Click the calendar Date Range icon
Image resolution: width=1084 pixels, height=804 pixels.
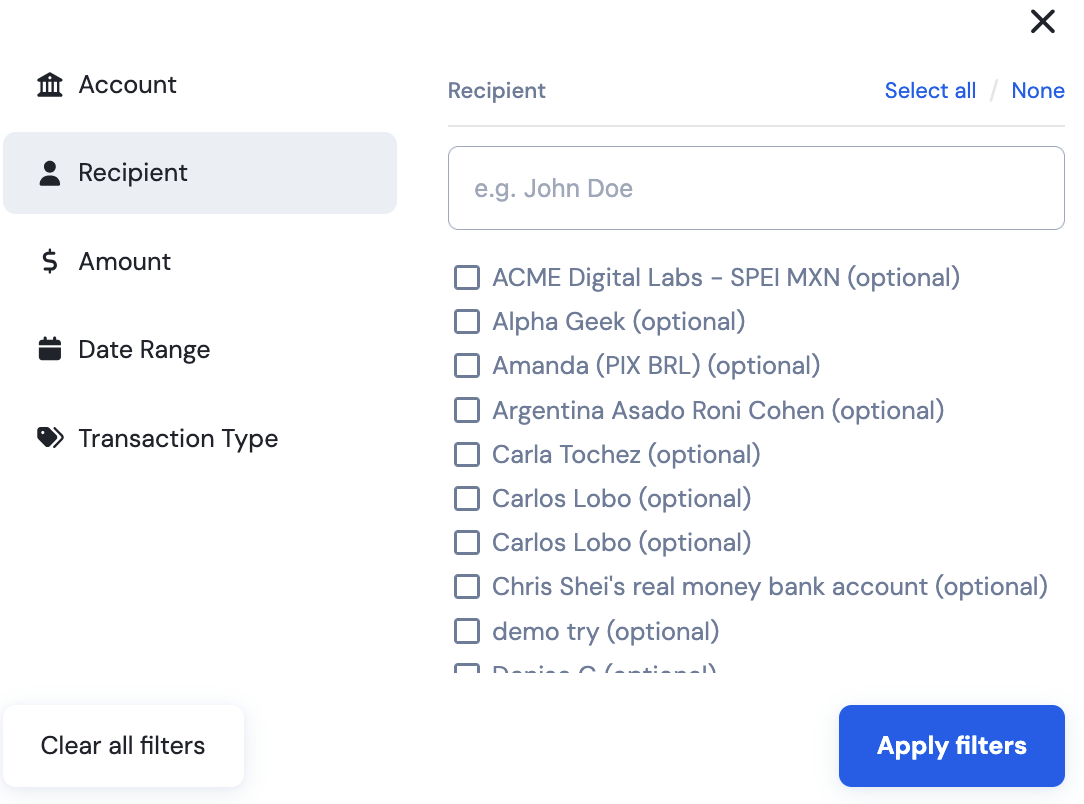[50, 349]
